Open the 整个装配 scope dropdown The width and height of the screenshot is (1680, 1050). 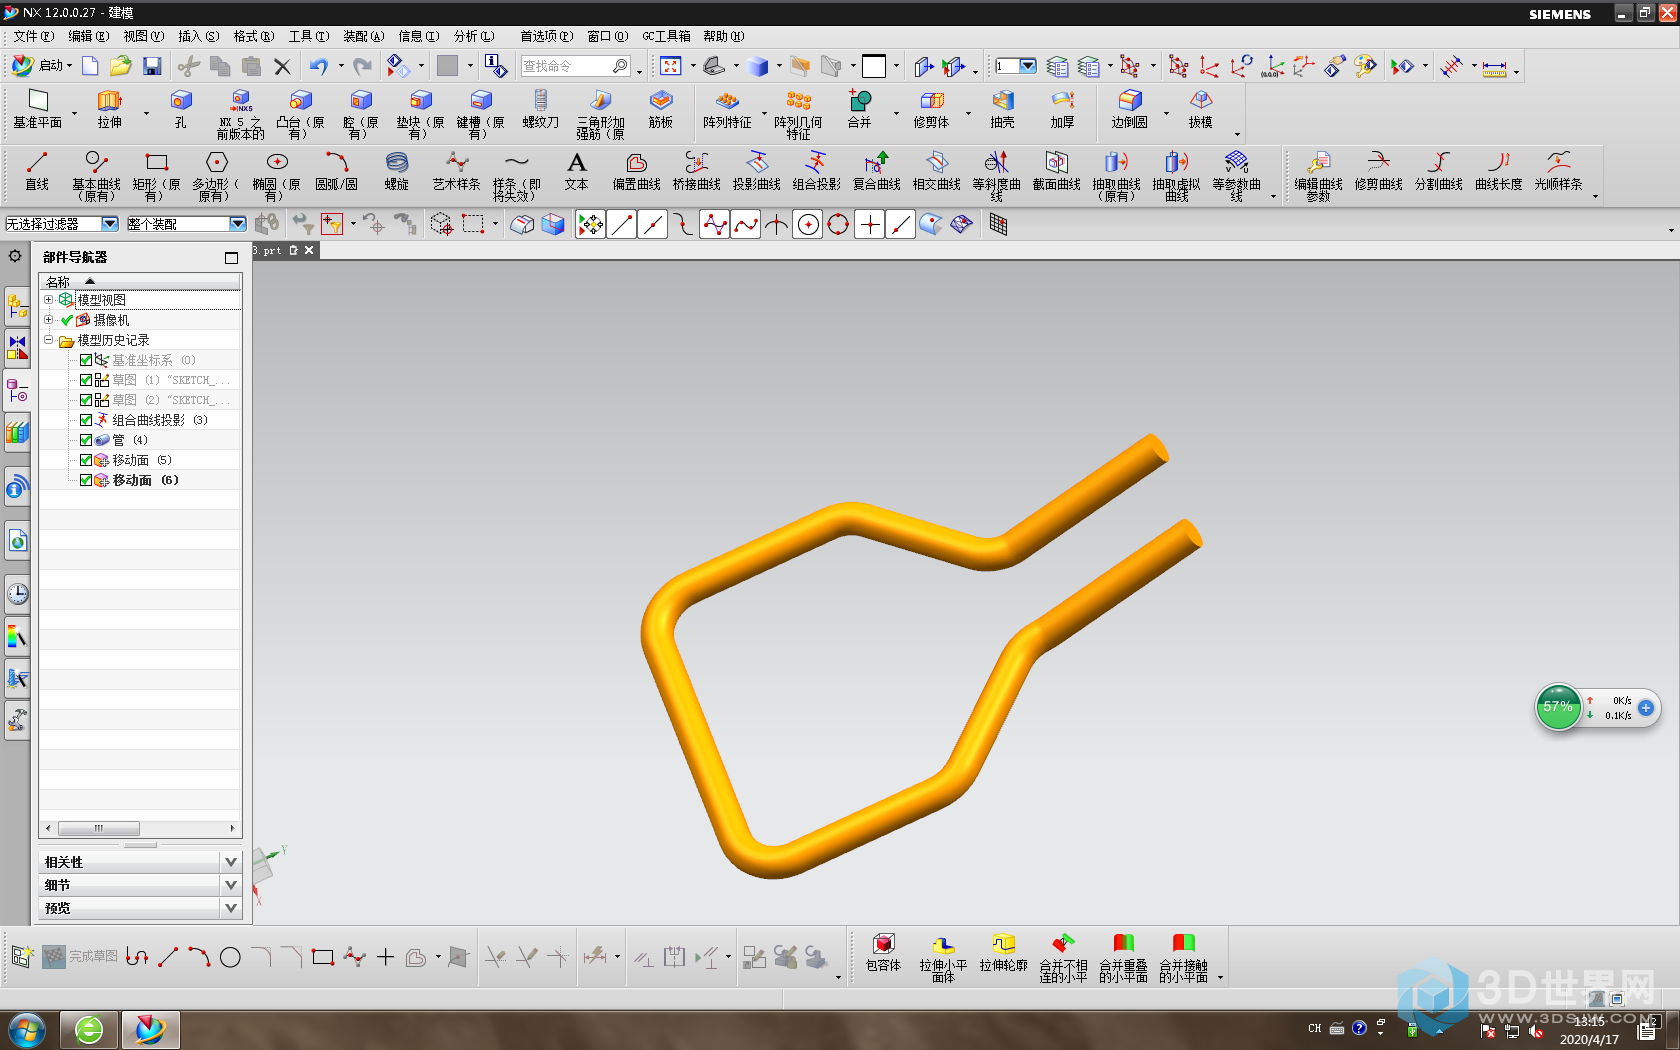[x=237, y=224]
